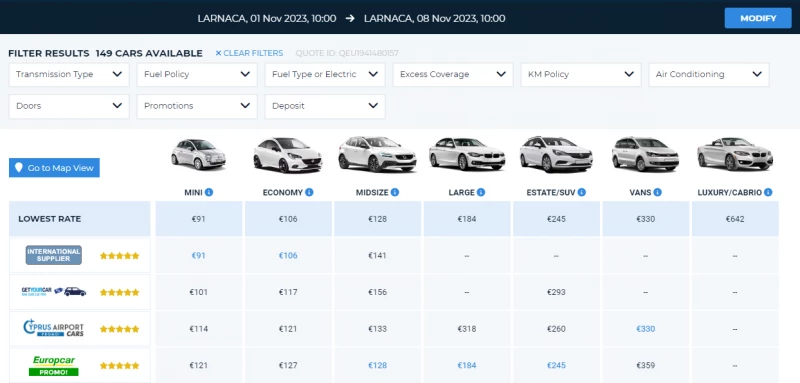
Task: Click the Estate/SUV info icon
Action: 582,192
